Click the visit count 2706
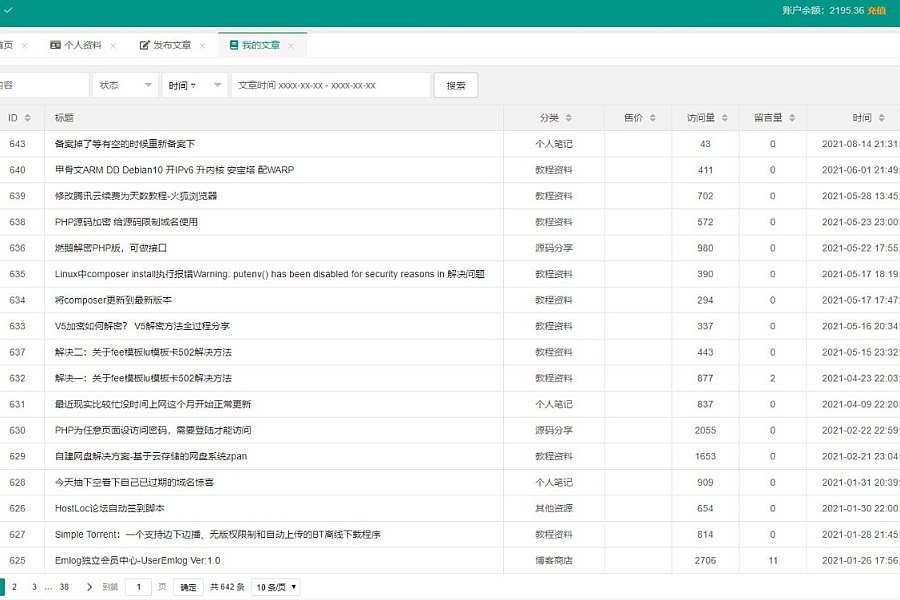Screen dimensions: 900x600 (x=705, y=560)
